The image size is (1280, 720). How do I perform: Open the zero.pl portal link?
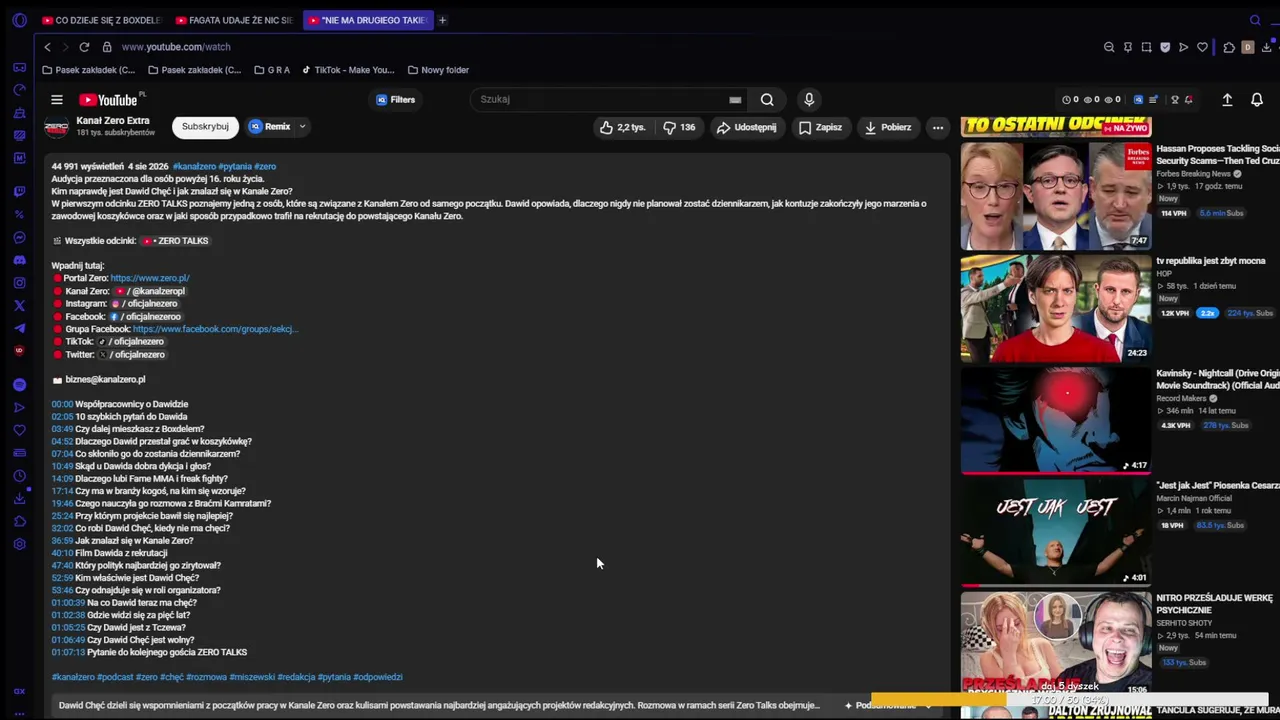(x=150, y=278)
